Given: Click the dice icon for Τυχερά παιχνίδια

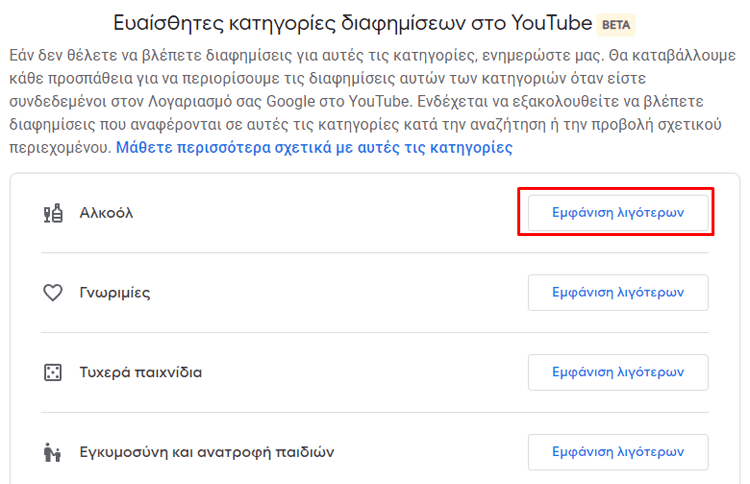Looking at the screenshot, I should click(53, 372).
